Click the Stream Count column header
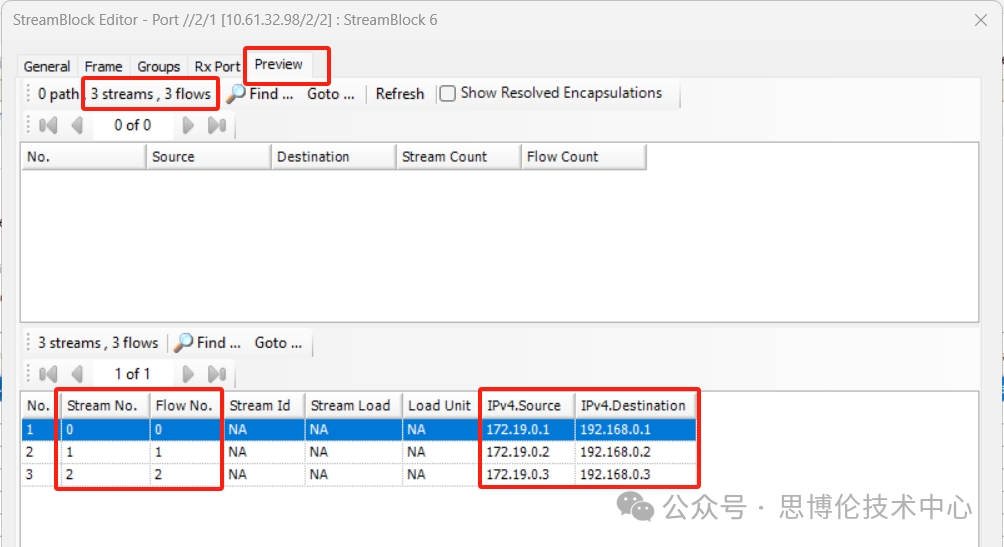1004x547 pixels. (x=444, y=156)
